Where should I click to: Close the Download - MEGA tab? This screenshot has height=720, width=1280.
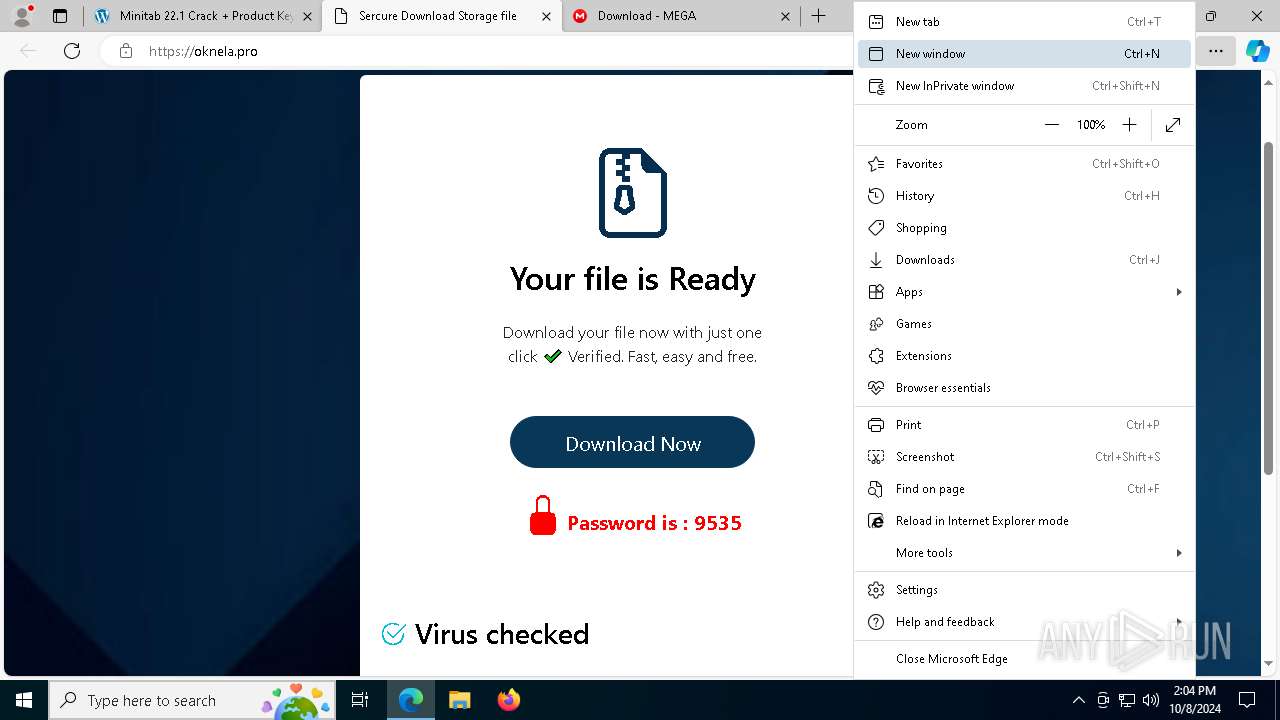(785, 16)
